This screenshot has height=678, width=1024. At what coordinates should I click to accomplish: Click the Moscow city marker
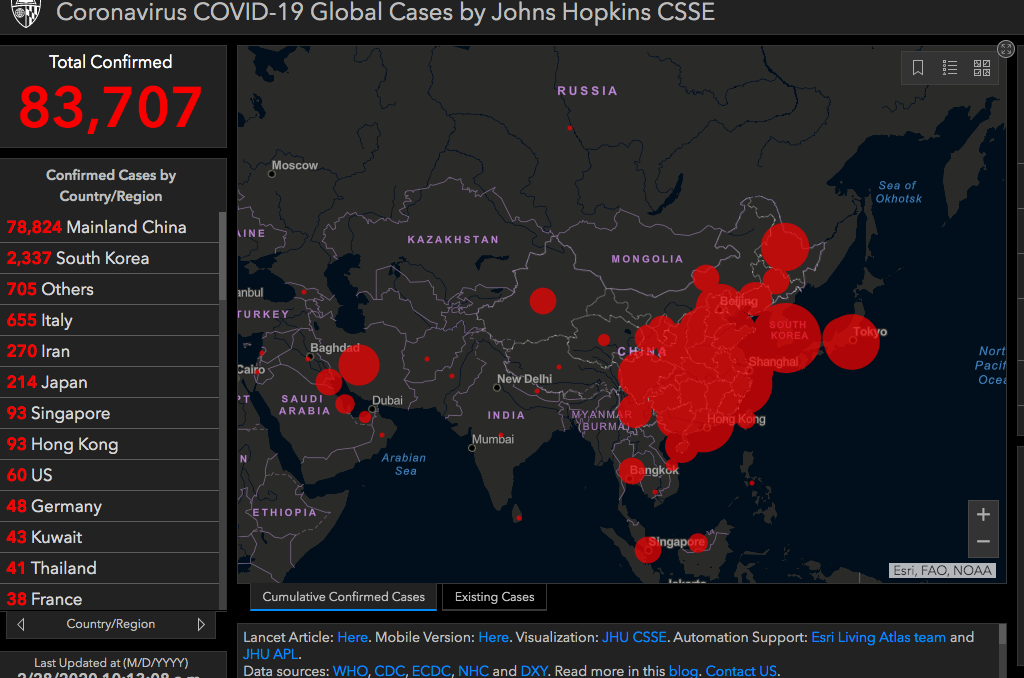272,174
